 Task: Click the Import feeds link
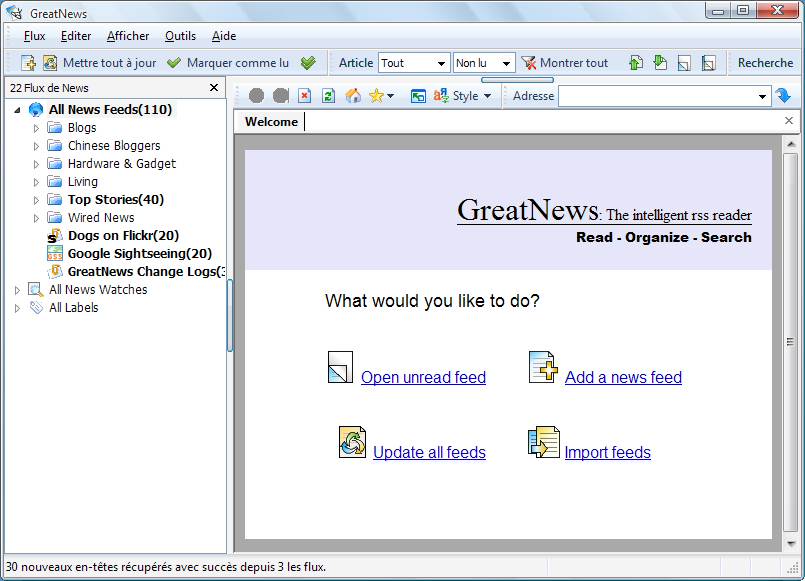click(x=607, y=452)
